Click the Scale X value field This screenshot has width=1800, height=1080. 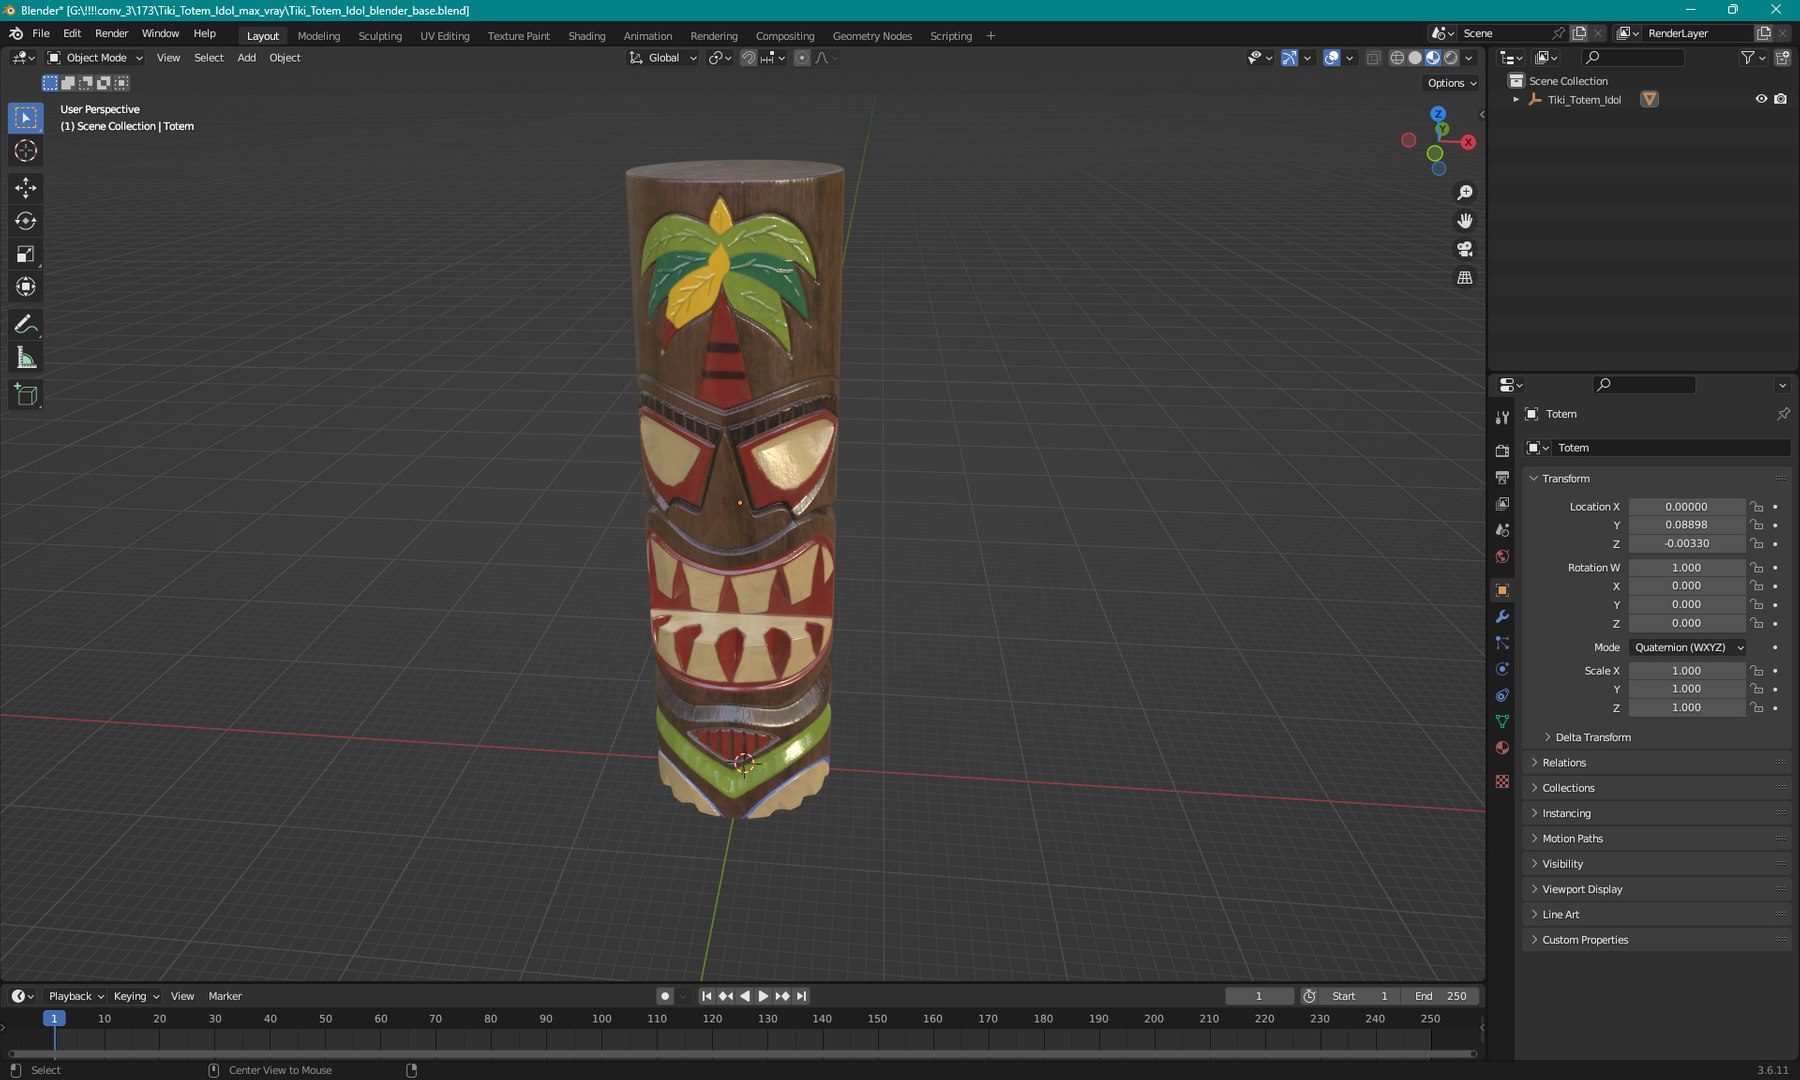(1687, 671)
